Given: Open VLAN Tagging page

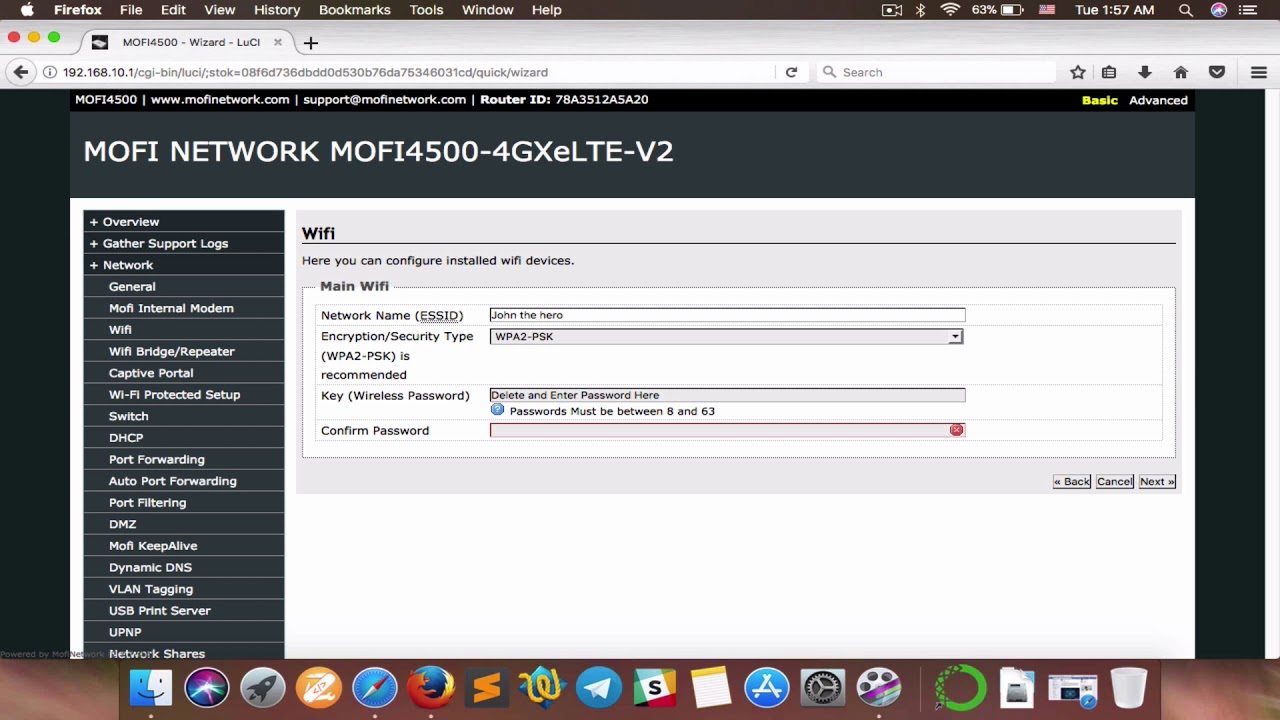Looking at the screenshot, I should [x=151, y=589].
